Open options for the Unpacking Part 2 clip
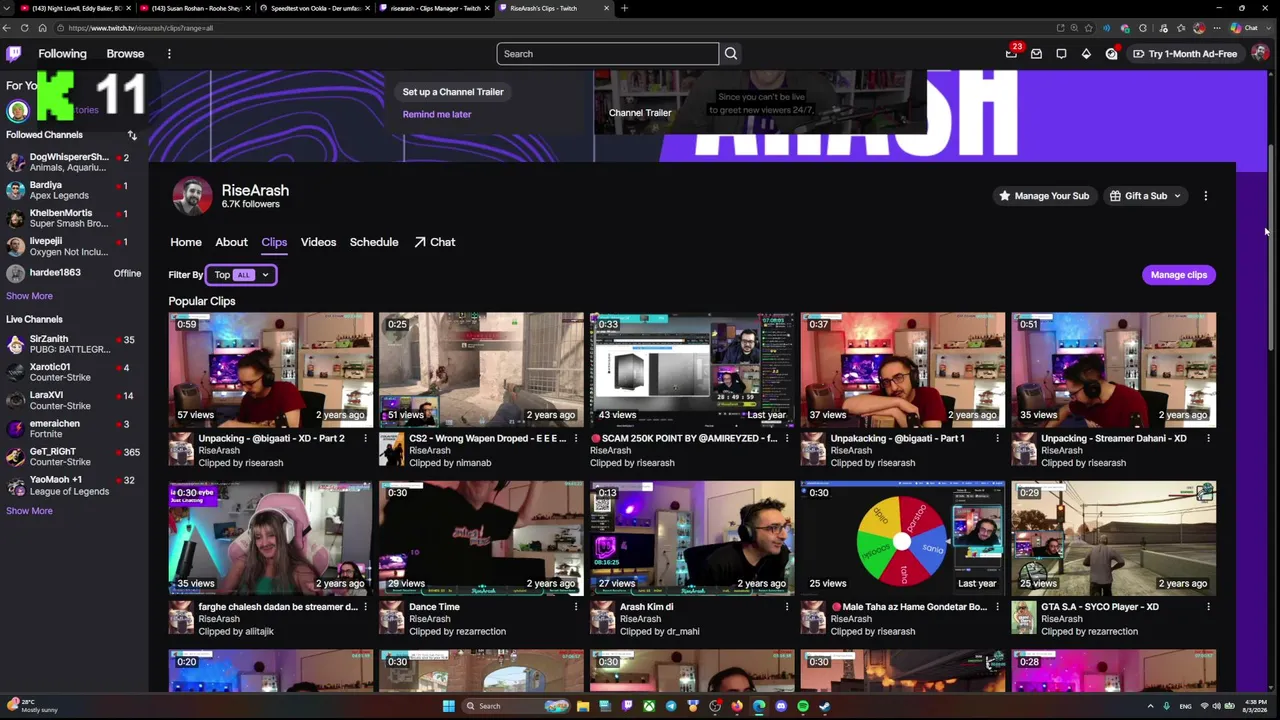Screen dimensions: 1280x720 pyautogui.click(x=365, y=439)
